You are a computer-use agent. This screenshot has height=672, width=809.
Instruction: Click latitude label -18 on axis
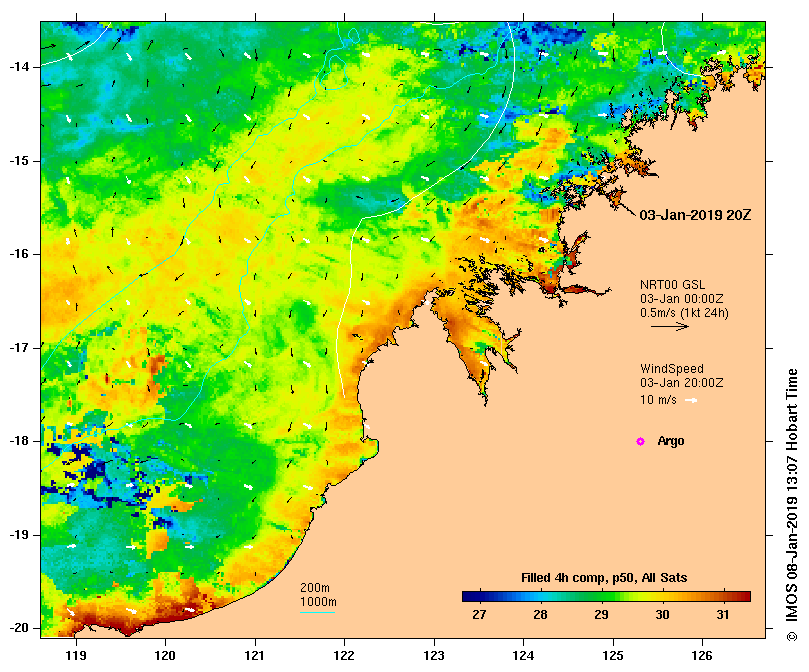[19, 441]
